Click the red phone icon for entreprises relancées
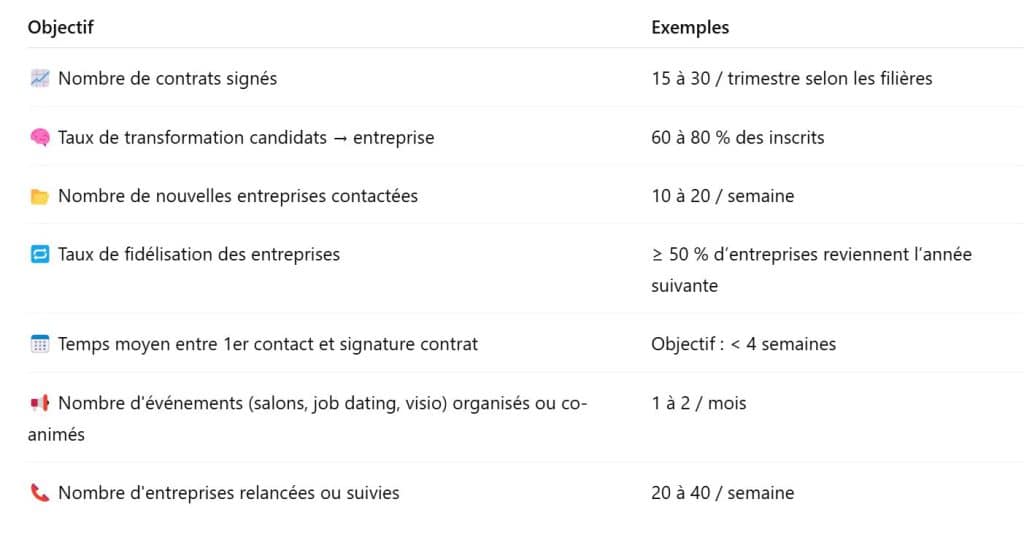The width and height of the screenshot is (1024, 545). 39,493
